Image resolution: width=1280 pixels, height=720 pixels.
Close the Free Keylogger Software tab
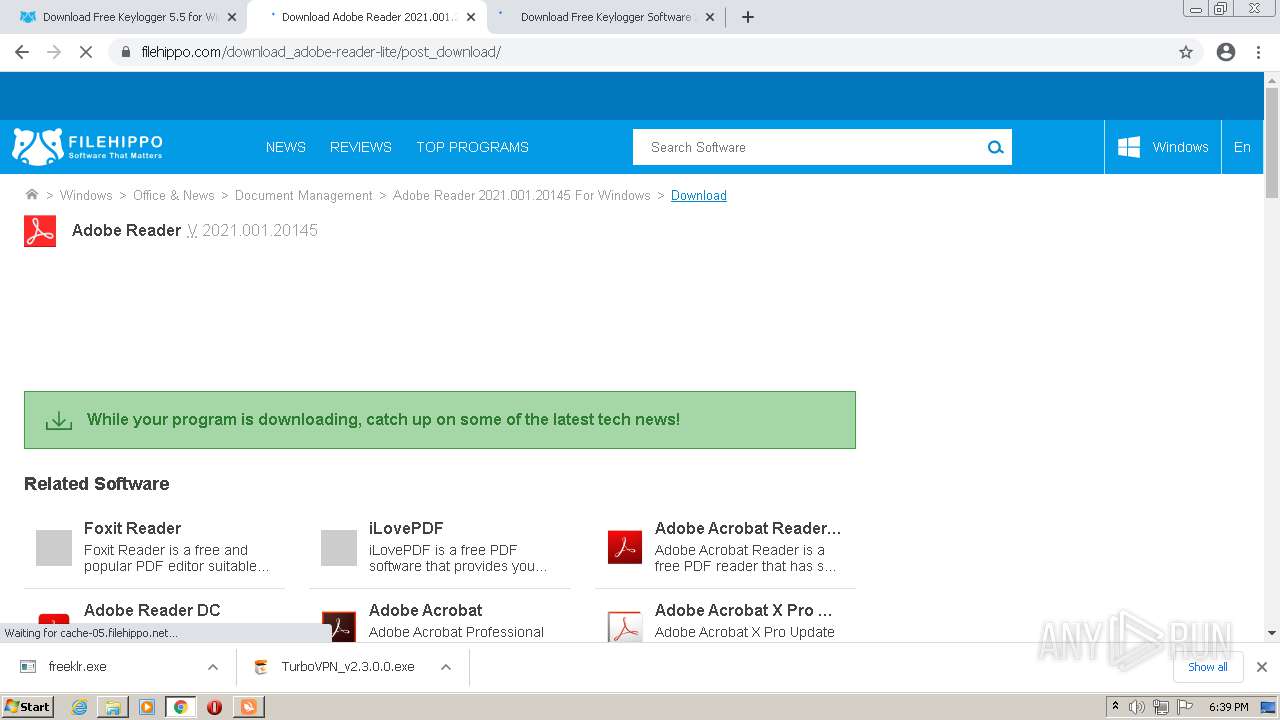710,17
